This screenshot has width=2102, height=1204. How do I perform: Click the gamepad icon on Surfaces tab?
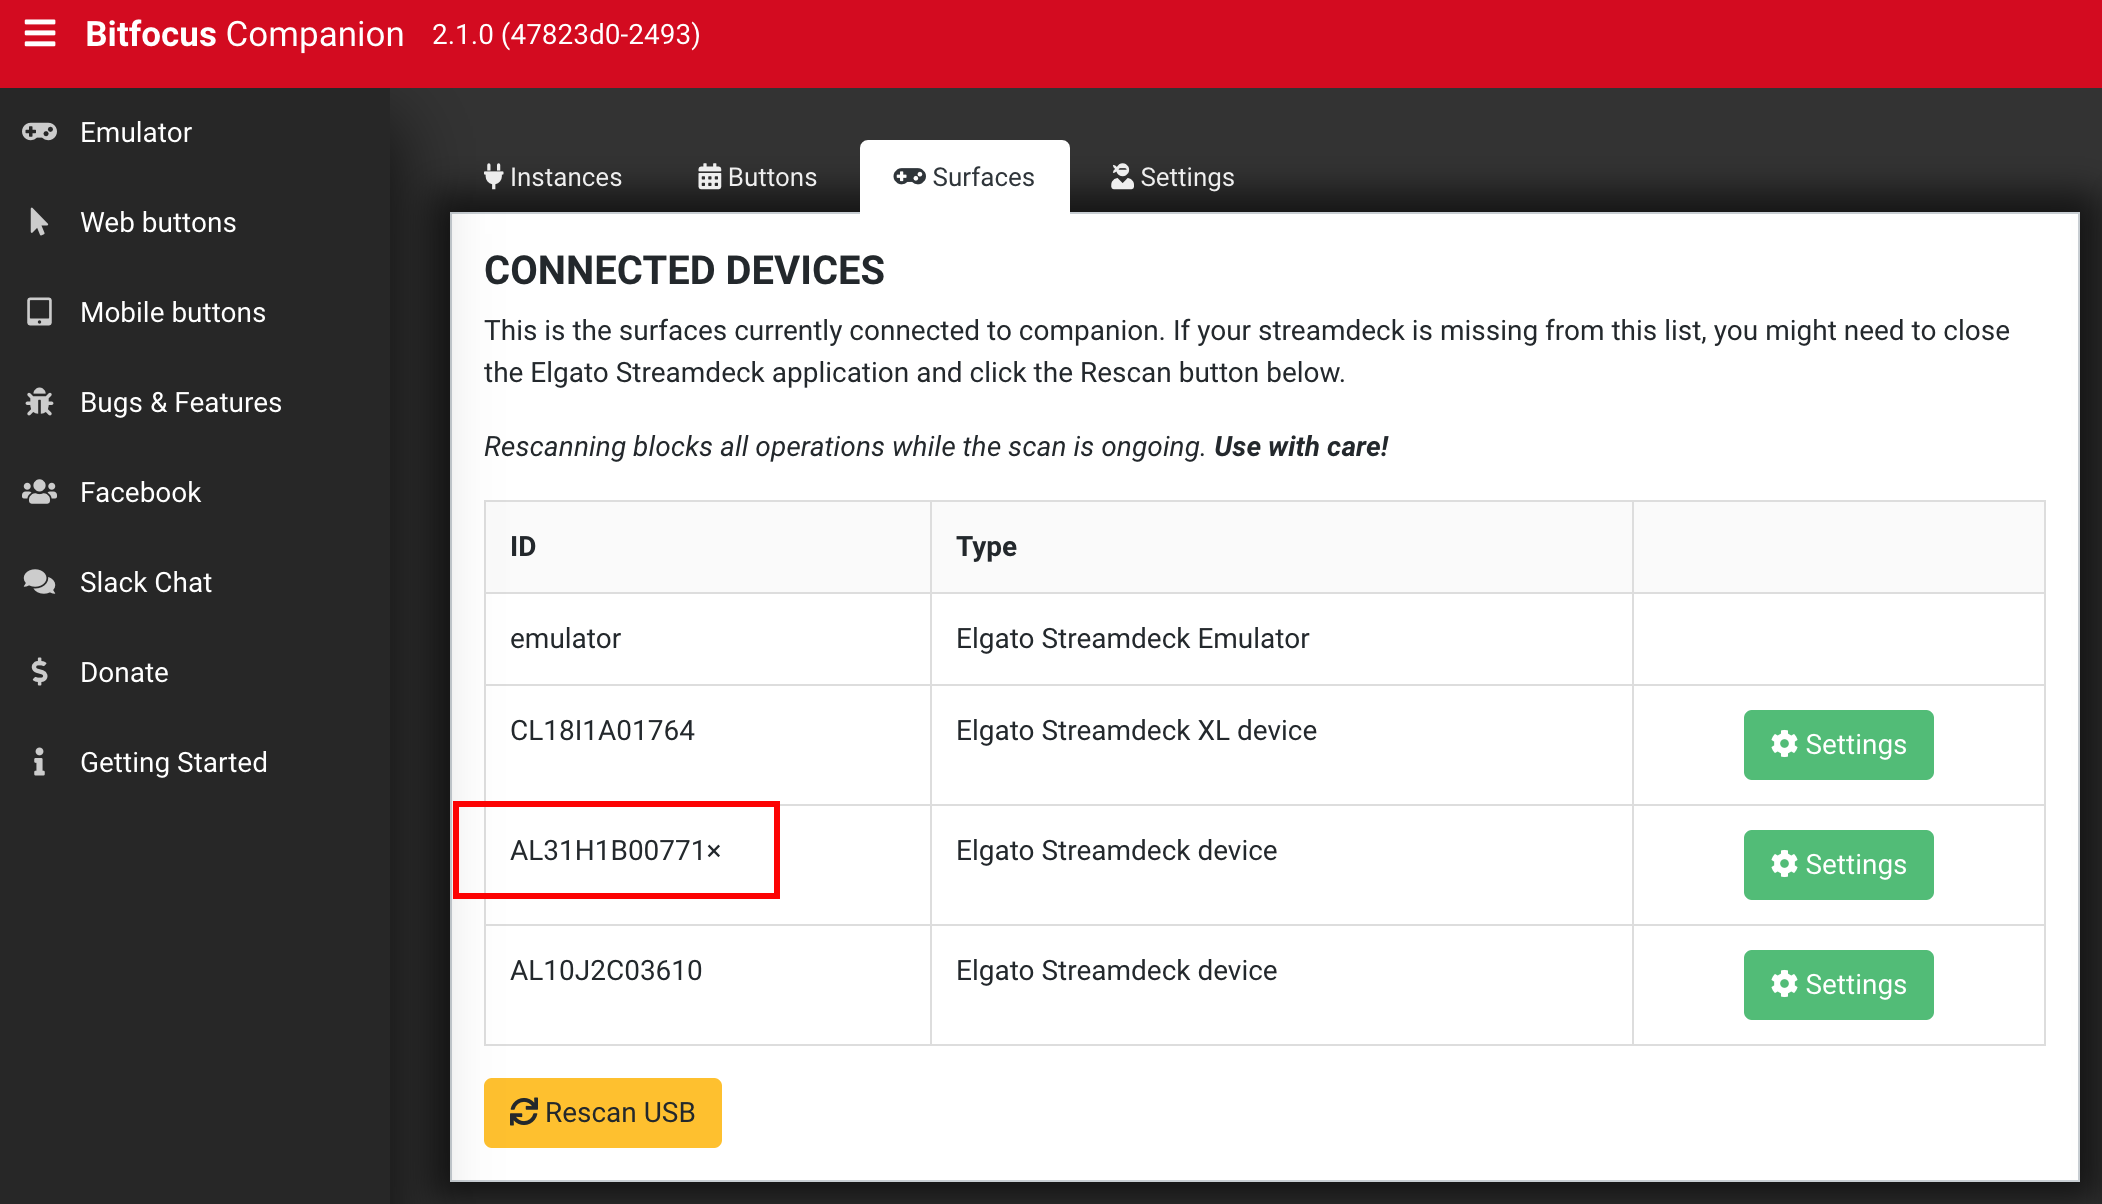pyautogui.click(x=909, y=176)
